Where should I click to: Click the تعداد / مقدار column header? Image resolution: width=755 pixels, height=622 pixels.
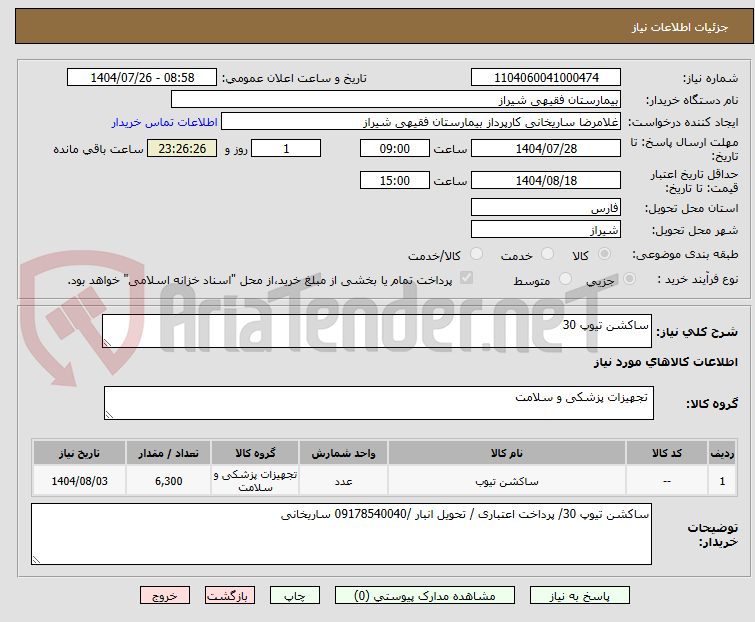(169, 453)
